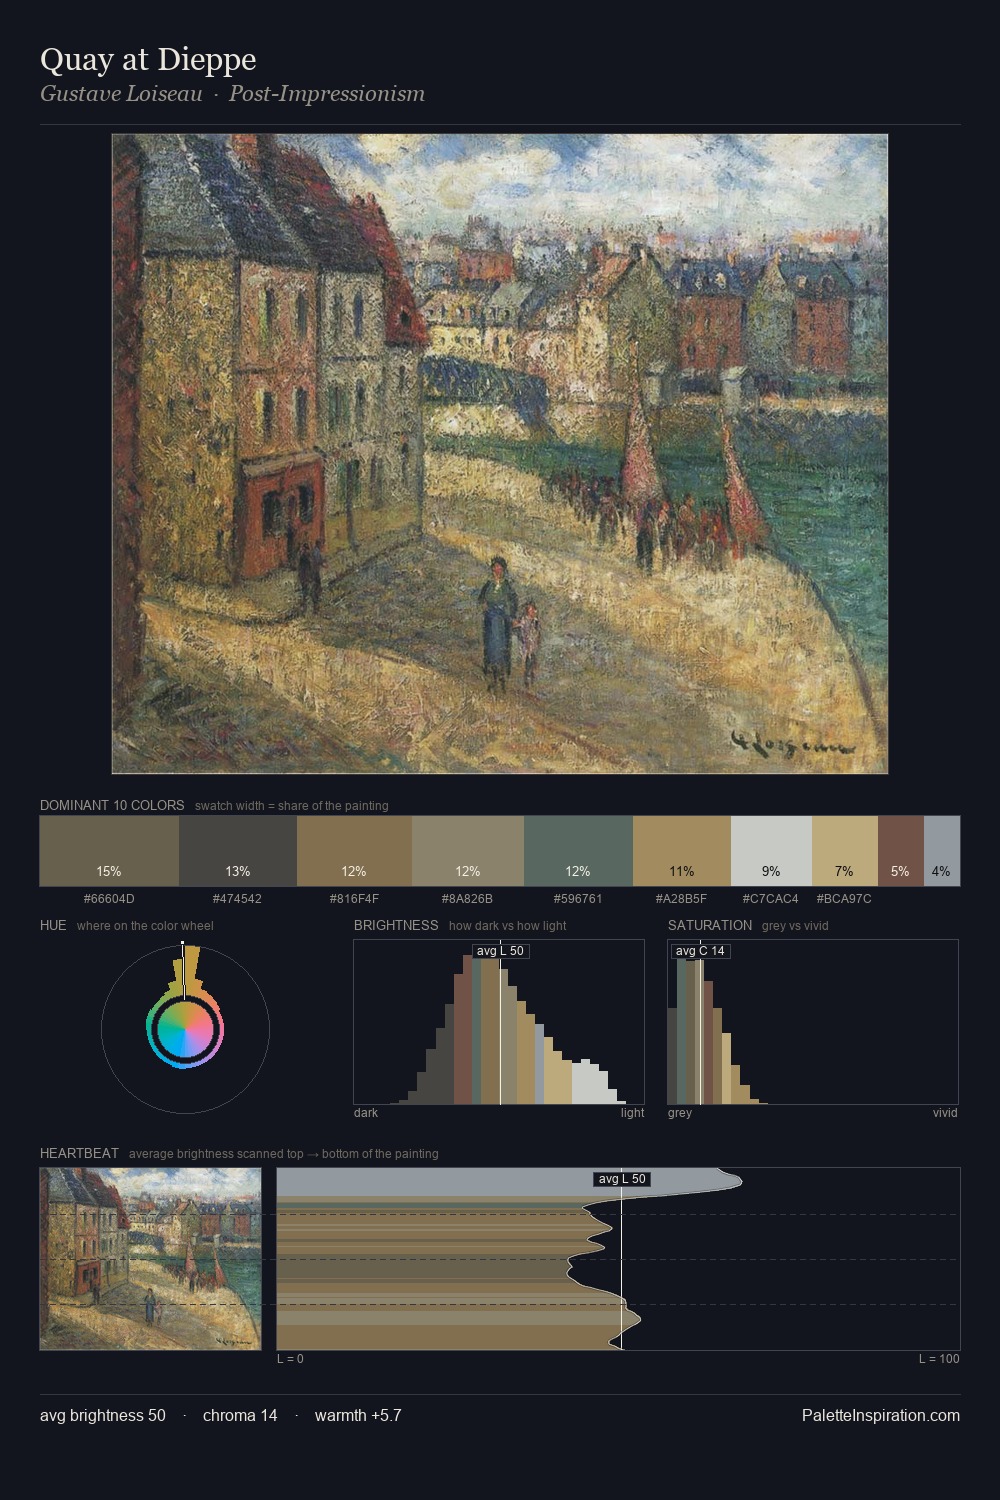Click the 'L = 0' axis label
The image size is (1000, 1500).
click(x=290, y=1359)
